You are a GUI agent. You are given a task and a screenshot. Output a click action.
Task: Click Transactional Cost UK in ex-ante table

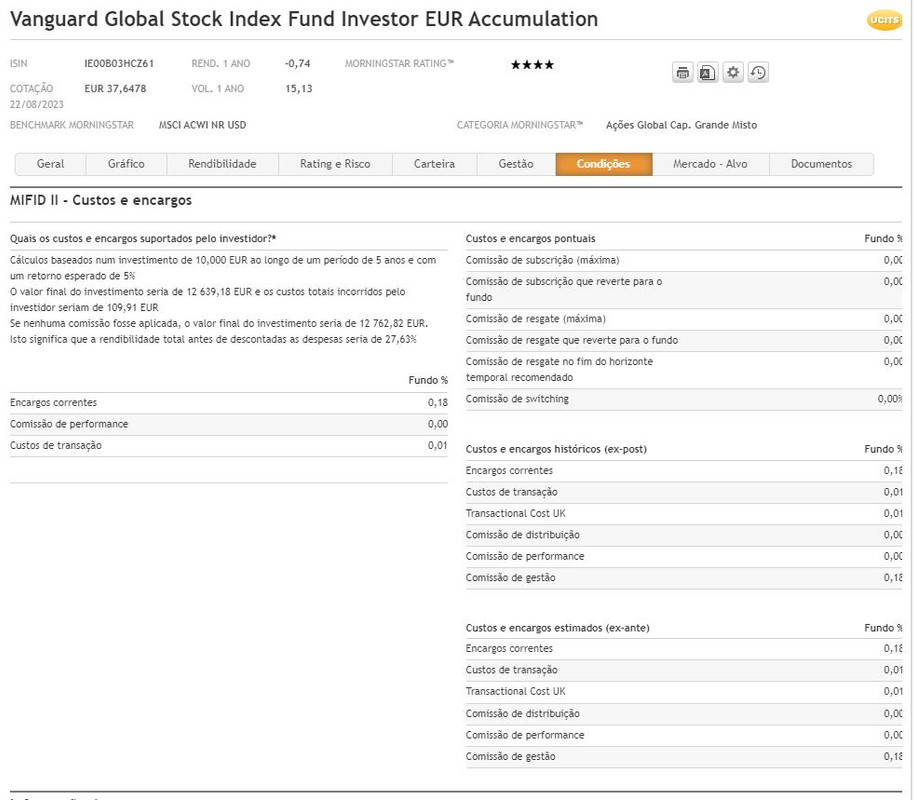point(684,692)
